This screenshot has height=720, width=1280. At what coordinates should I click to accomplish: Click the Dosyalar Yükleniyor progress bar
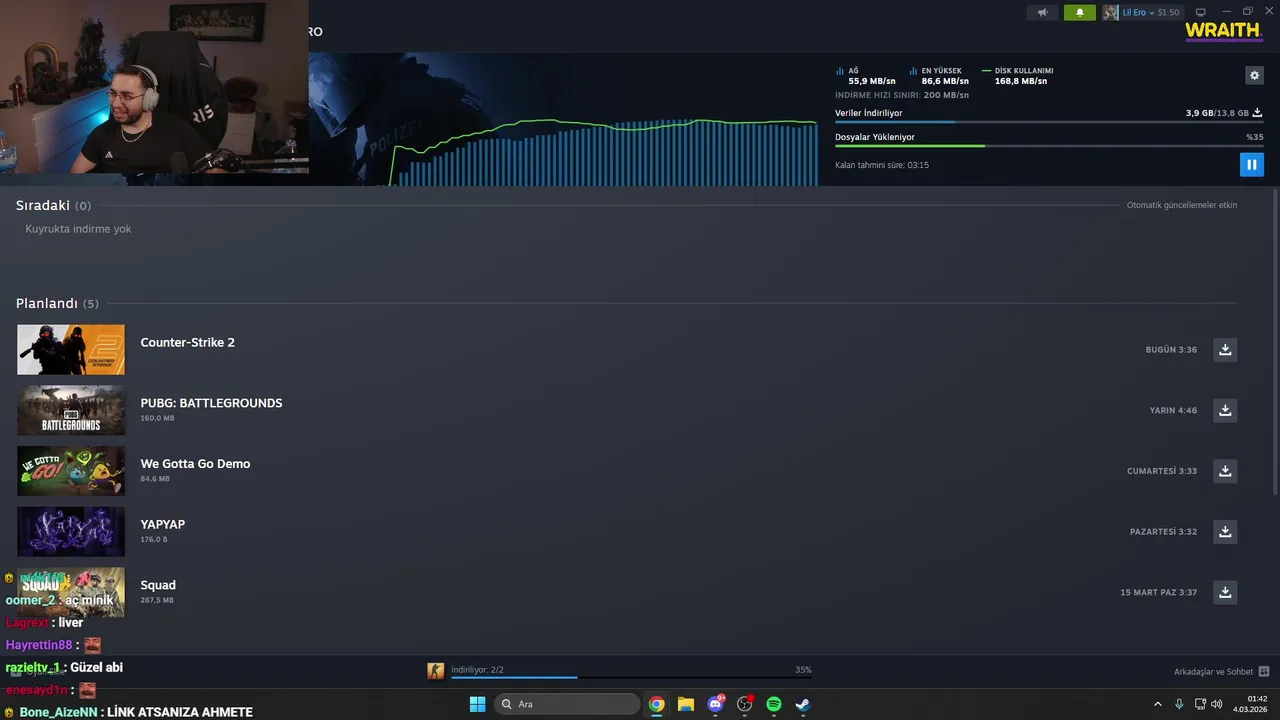(x=1049, y=146)
